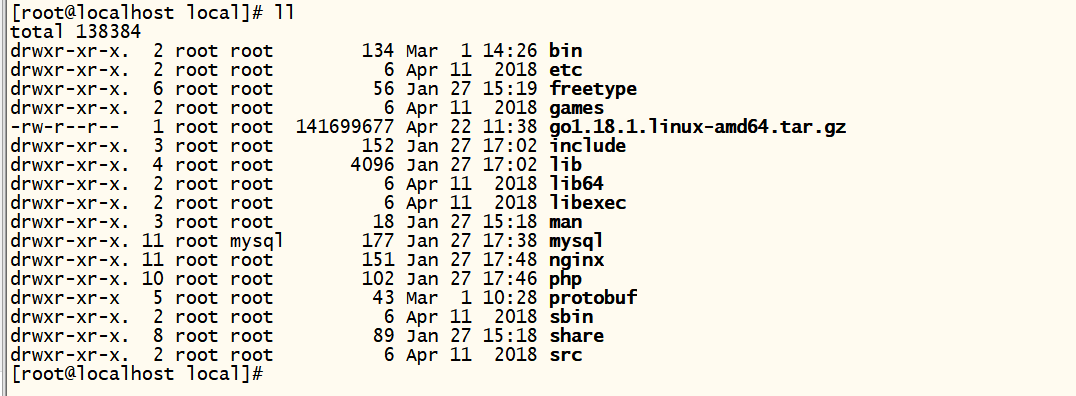Select the libexec directory name
The height and width of the screenshot is (396, 1076).
pos(587,203)
